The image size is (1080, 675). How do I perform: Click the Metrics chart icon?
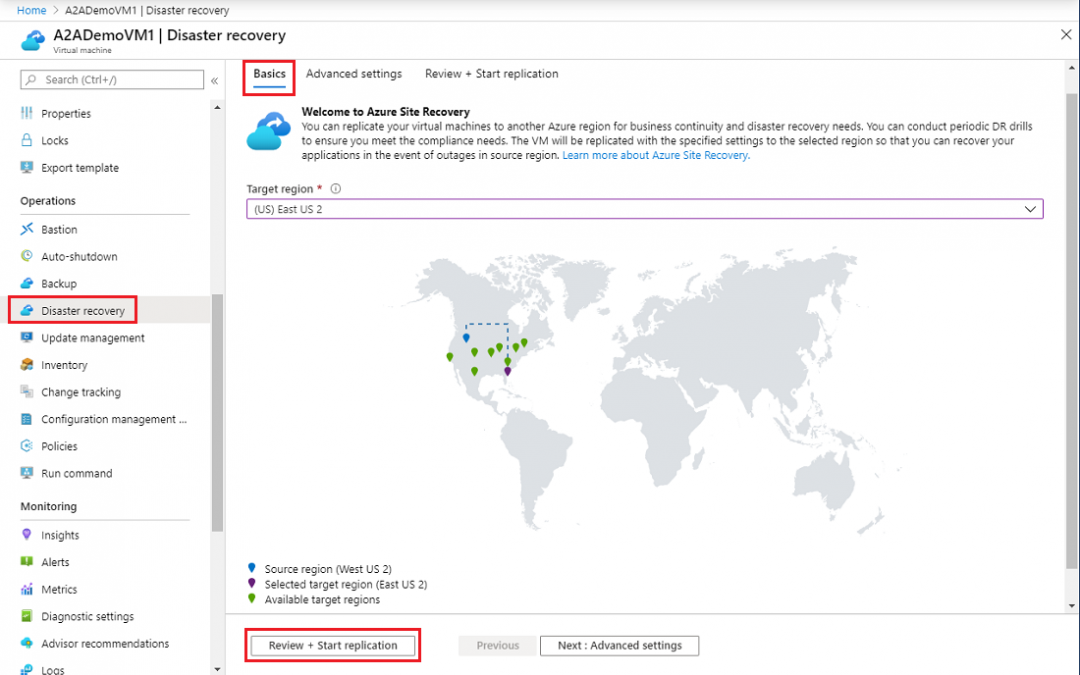click(x=27, y=589)
